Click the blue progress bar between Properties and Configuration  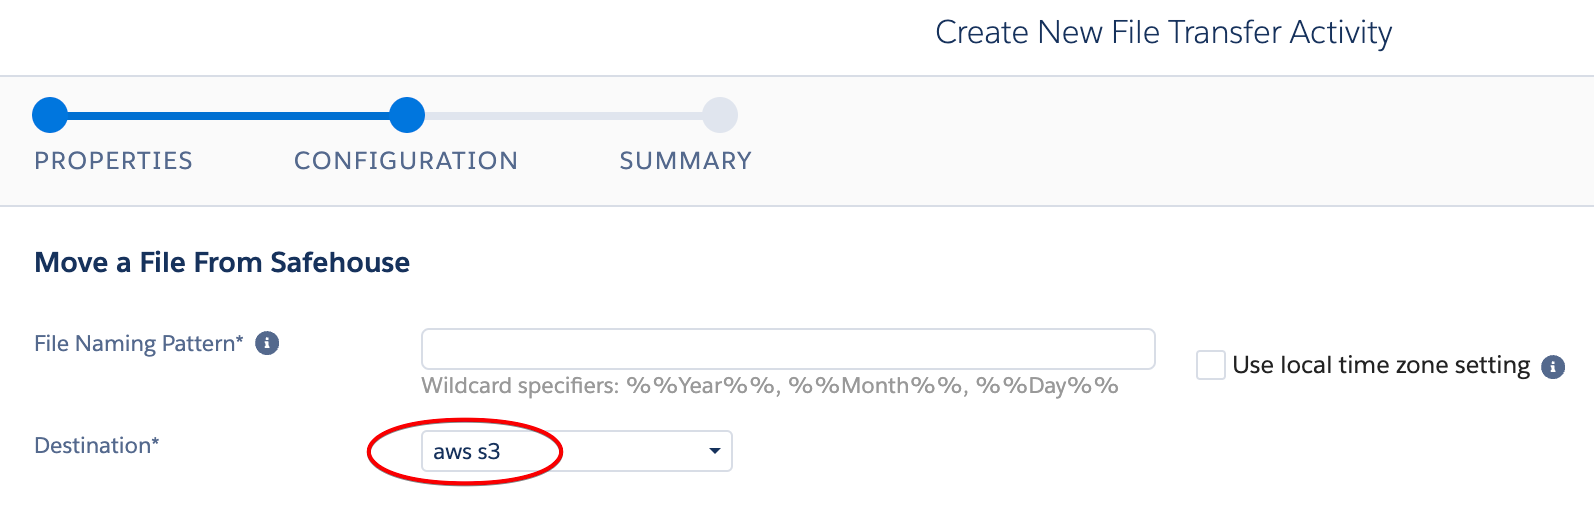pyautogui.click(x=228, y=116)
